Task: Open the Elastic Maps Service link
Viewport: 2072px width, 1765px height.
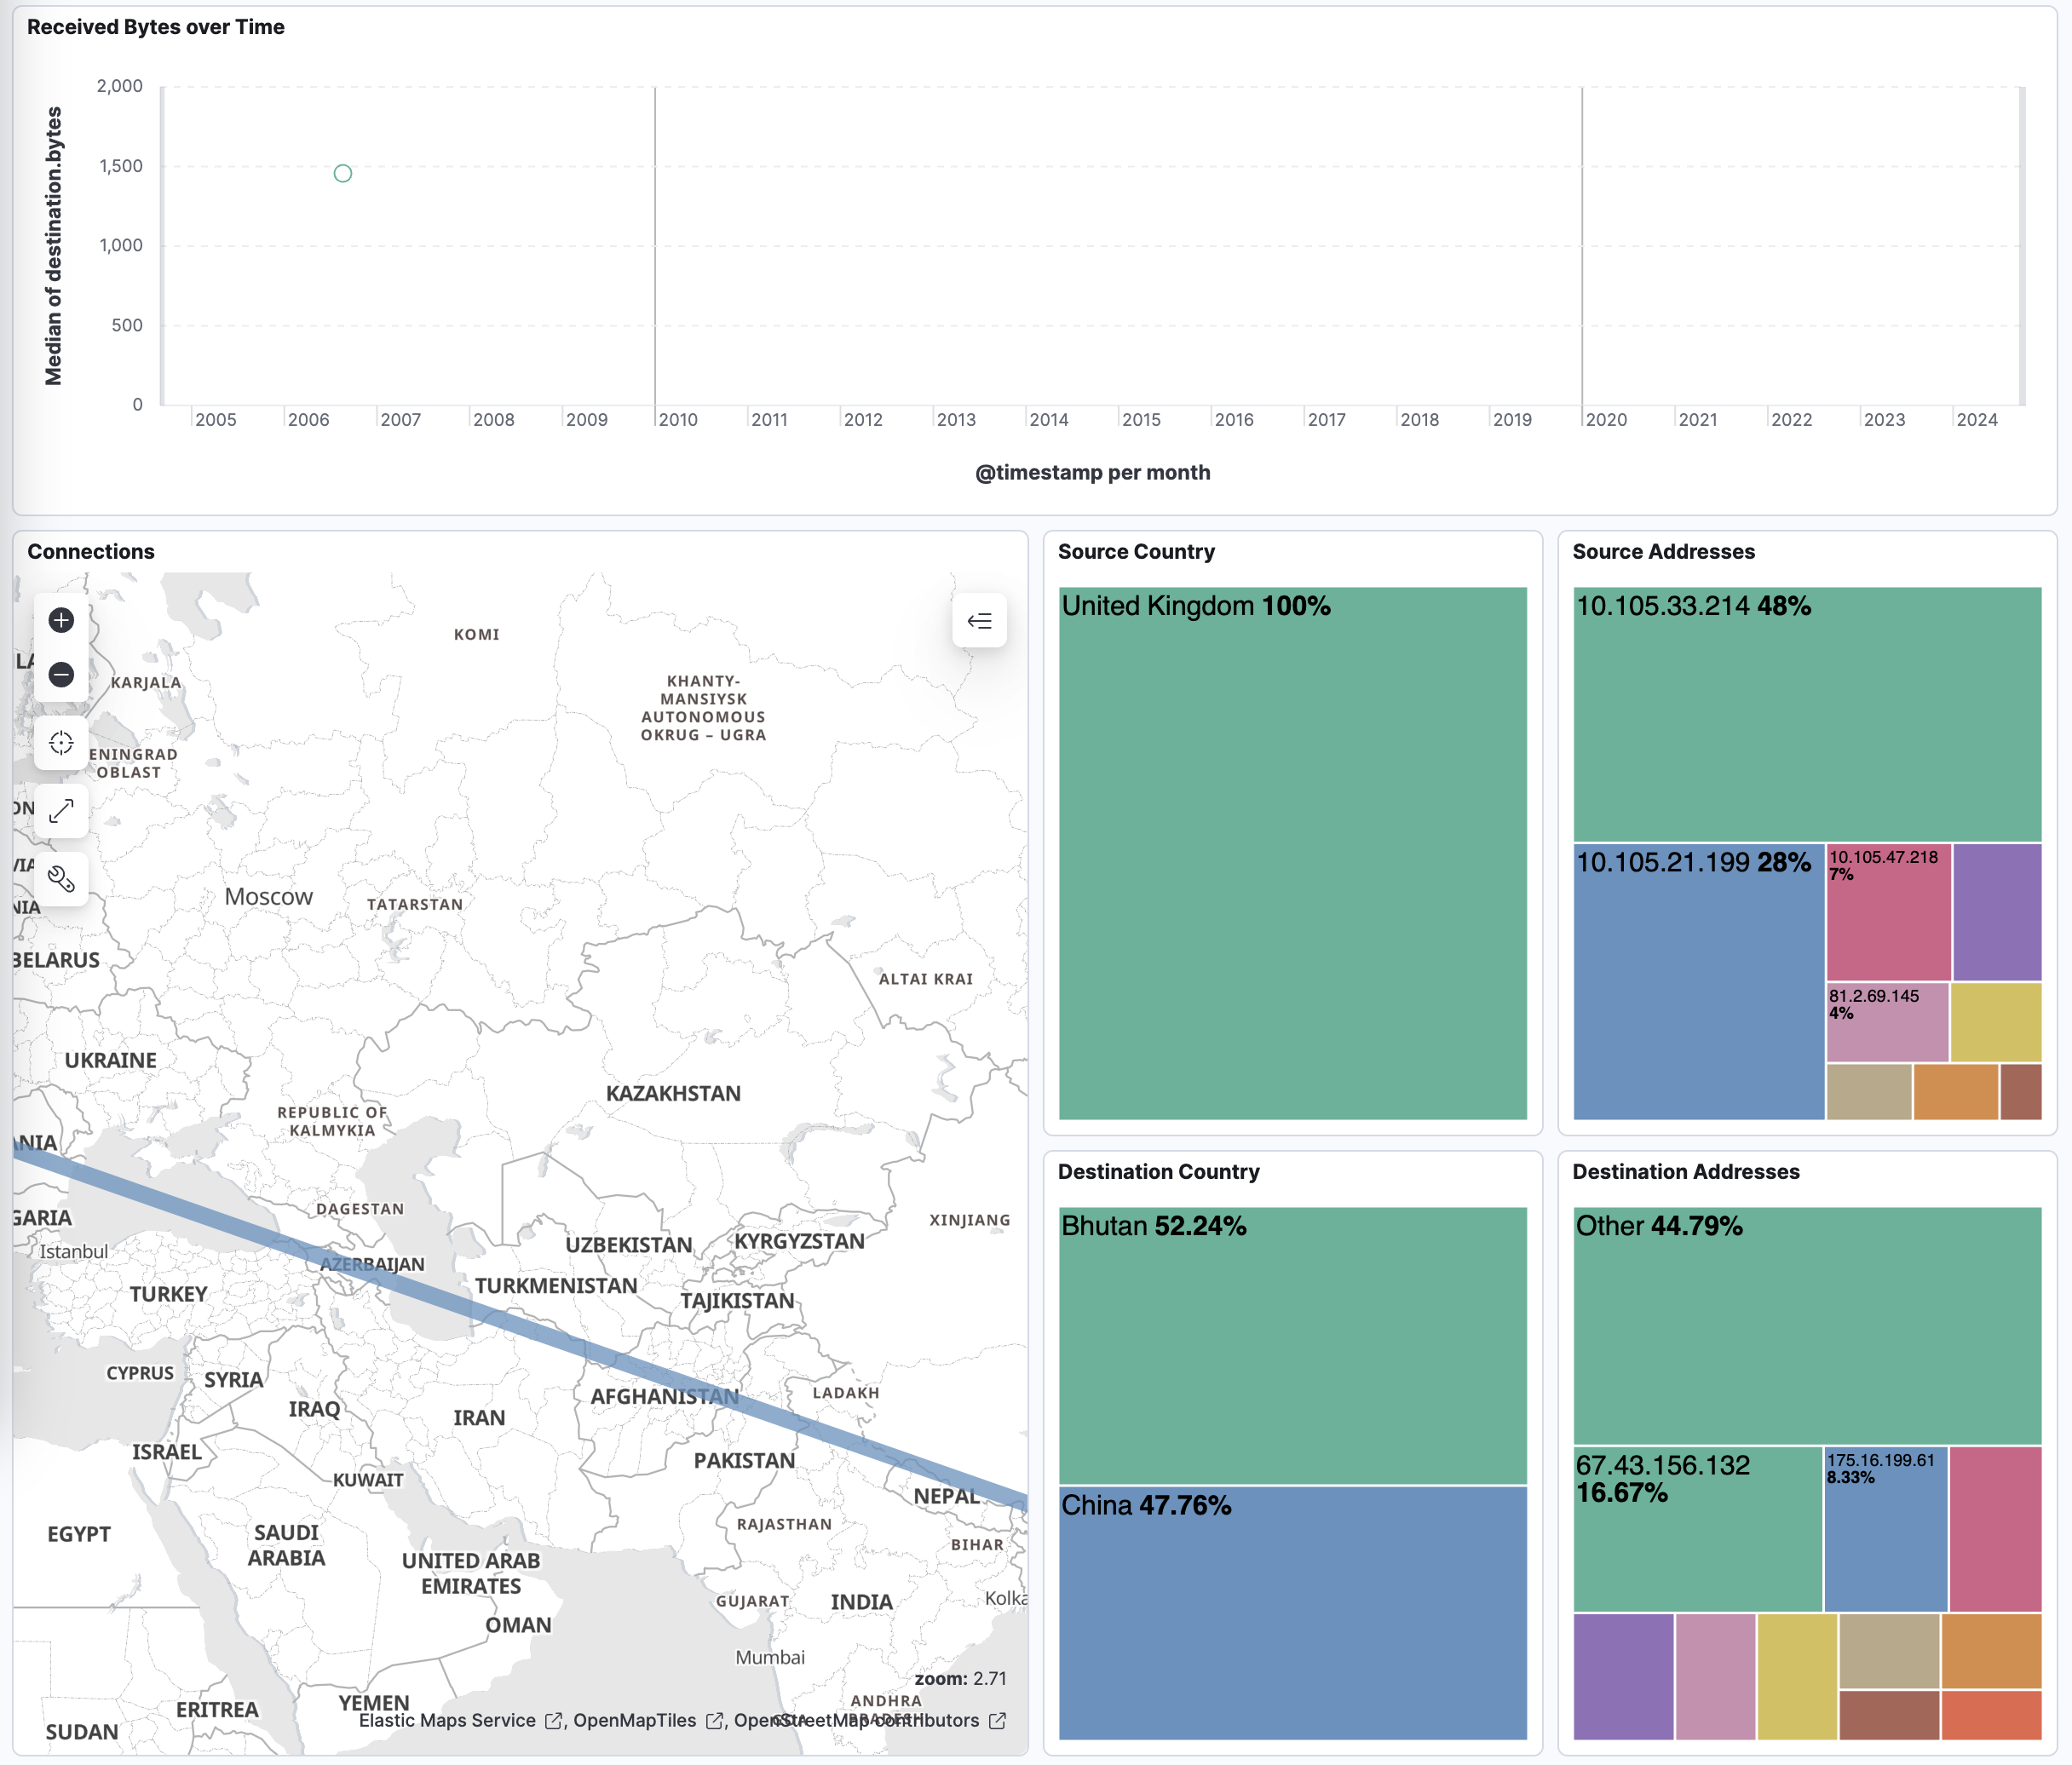Action: (x=447, y=1720)
